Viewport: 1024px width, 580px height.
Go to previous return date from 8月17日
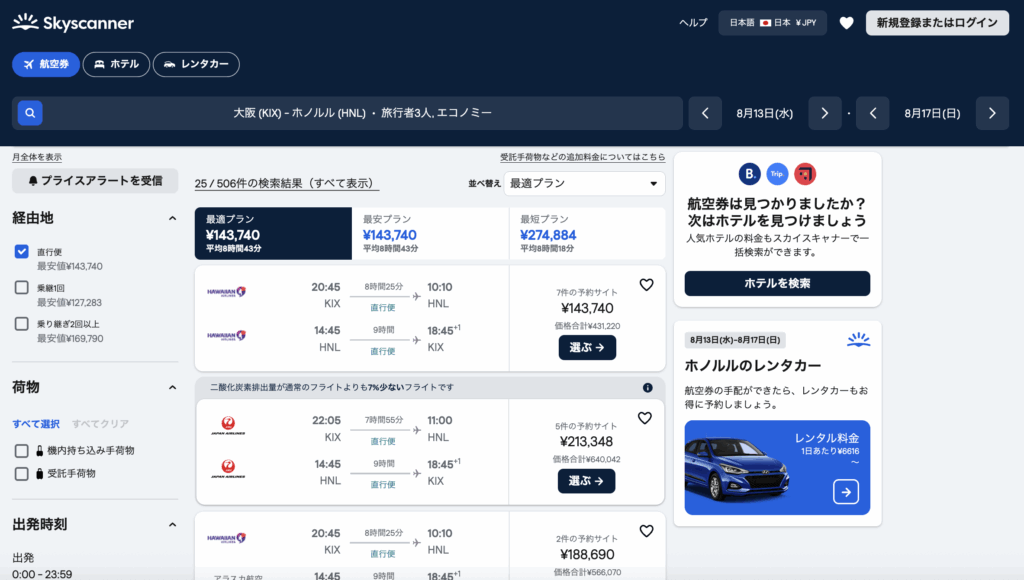[x=873, y=113]
